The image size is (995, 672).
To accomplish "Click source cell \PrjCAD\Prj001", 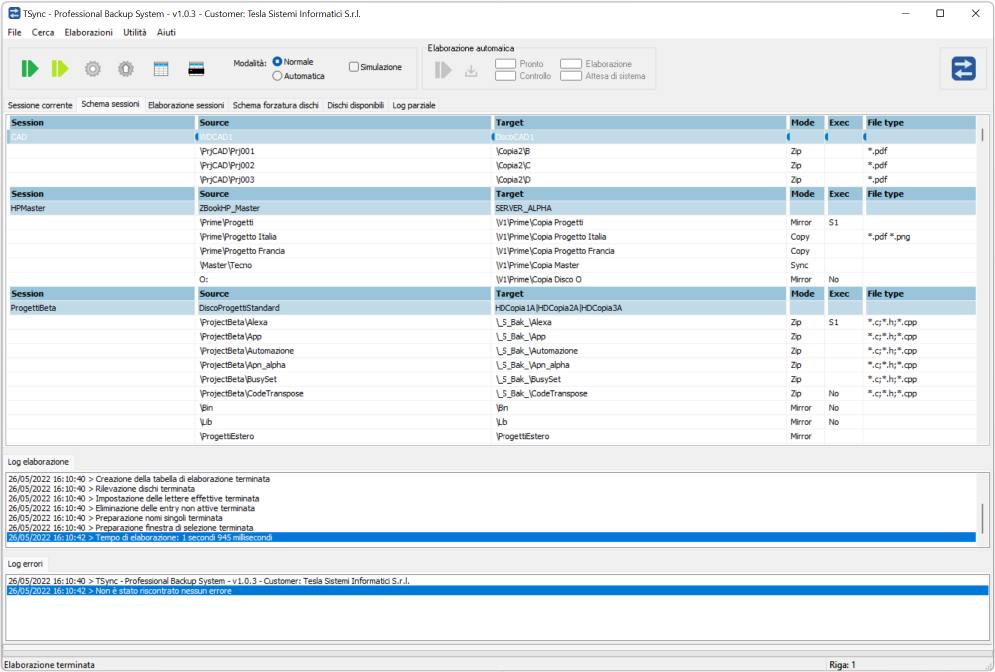I will pos(343,151).
